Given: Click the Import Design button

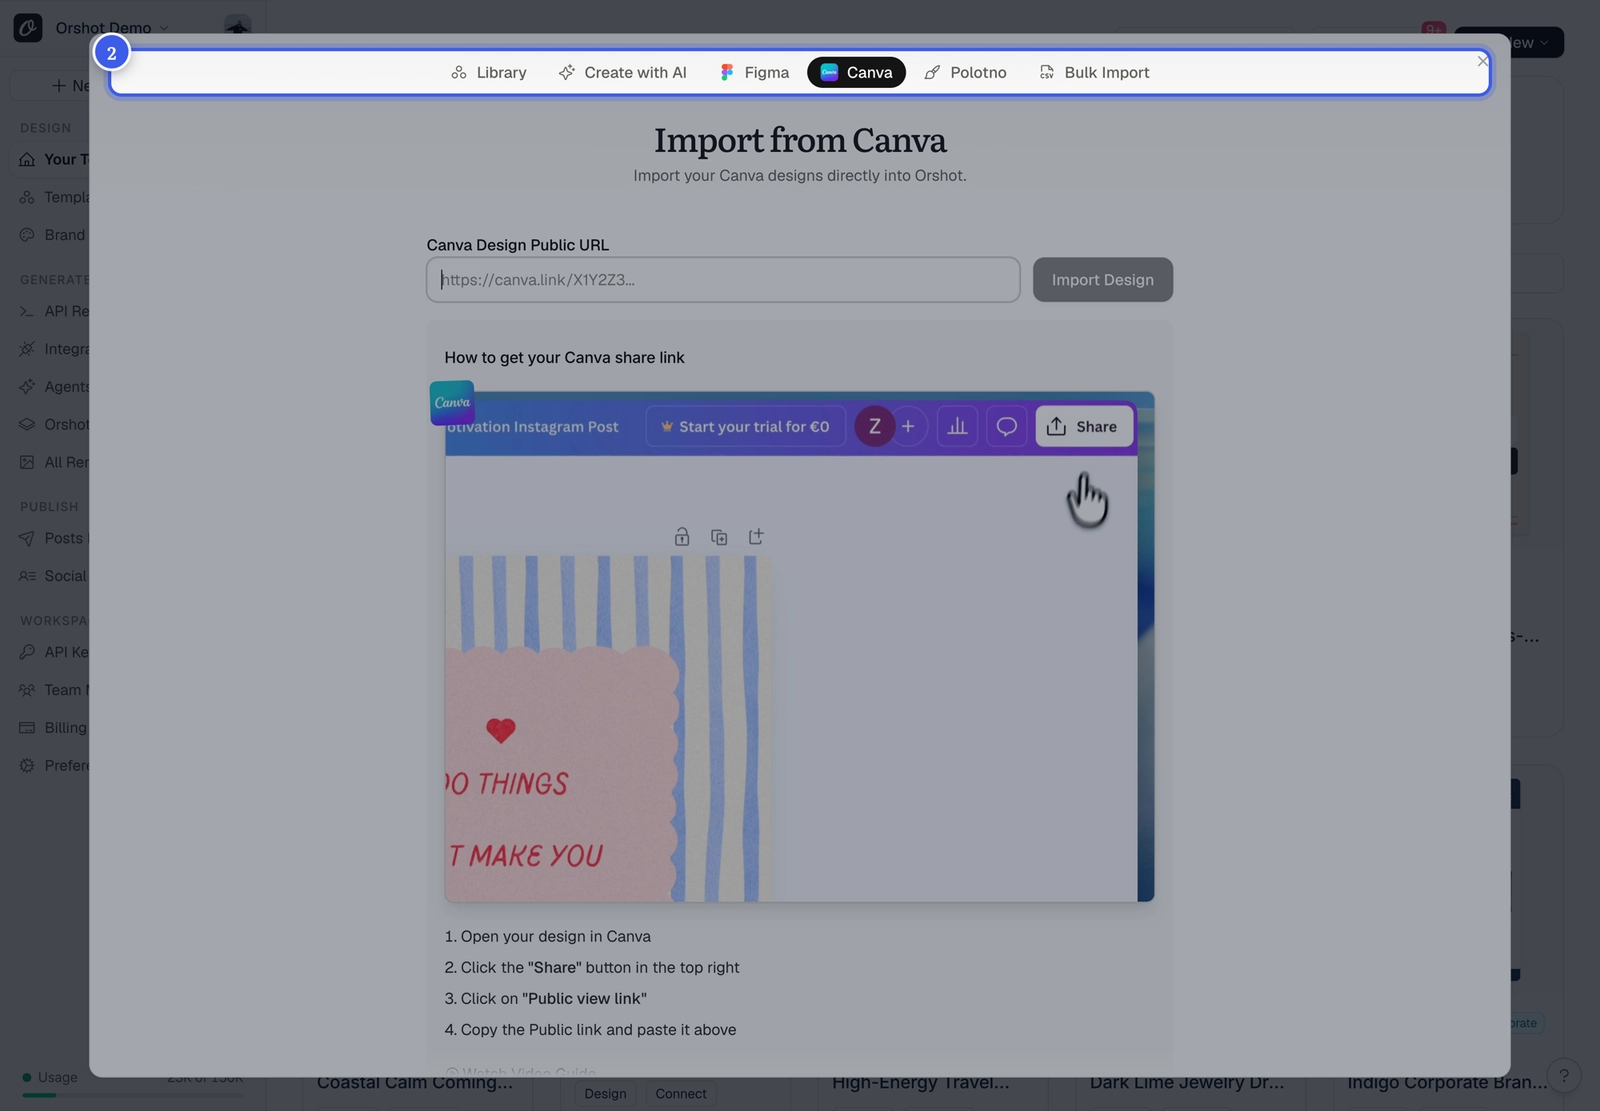Looking at the screenshot, I should coord(1102,280).
